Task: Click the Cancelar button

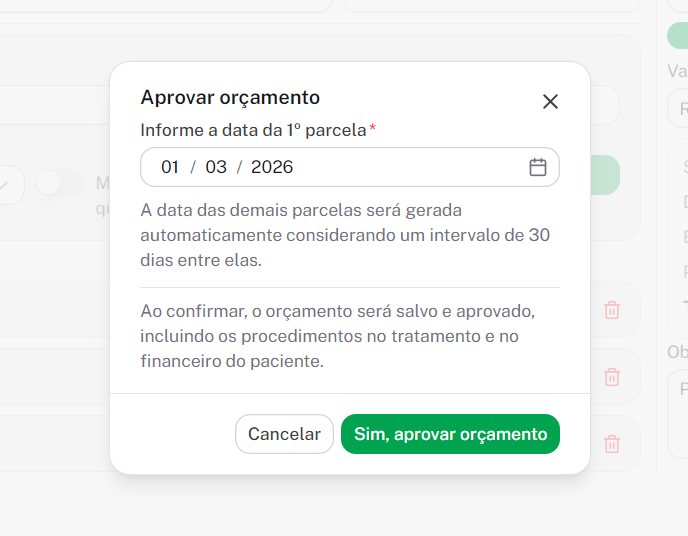Action: (x=284, y=434)
